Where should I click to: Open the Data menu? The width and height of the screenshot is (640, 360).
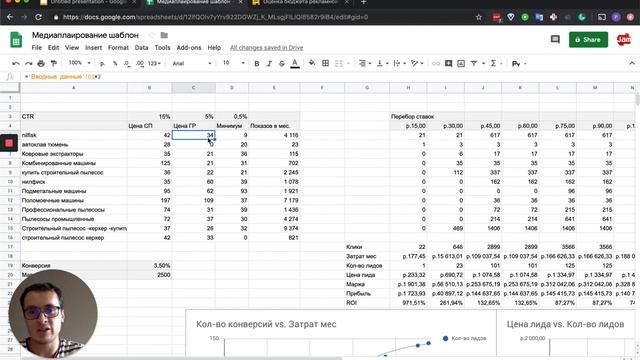click(142, 48)
